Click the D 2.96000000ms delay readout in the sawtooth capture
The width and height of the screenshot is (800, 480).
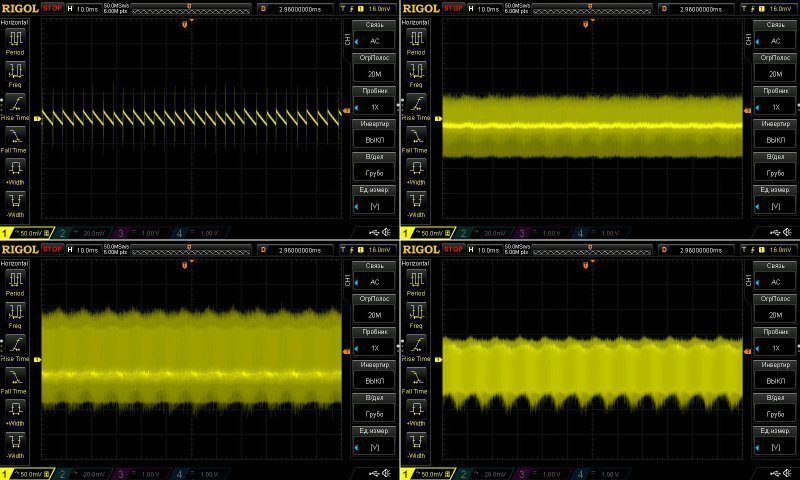click(297, 8)
